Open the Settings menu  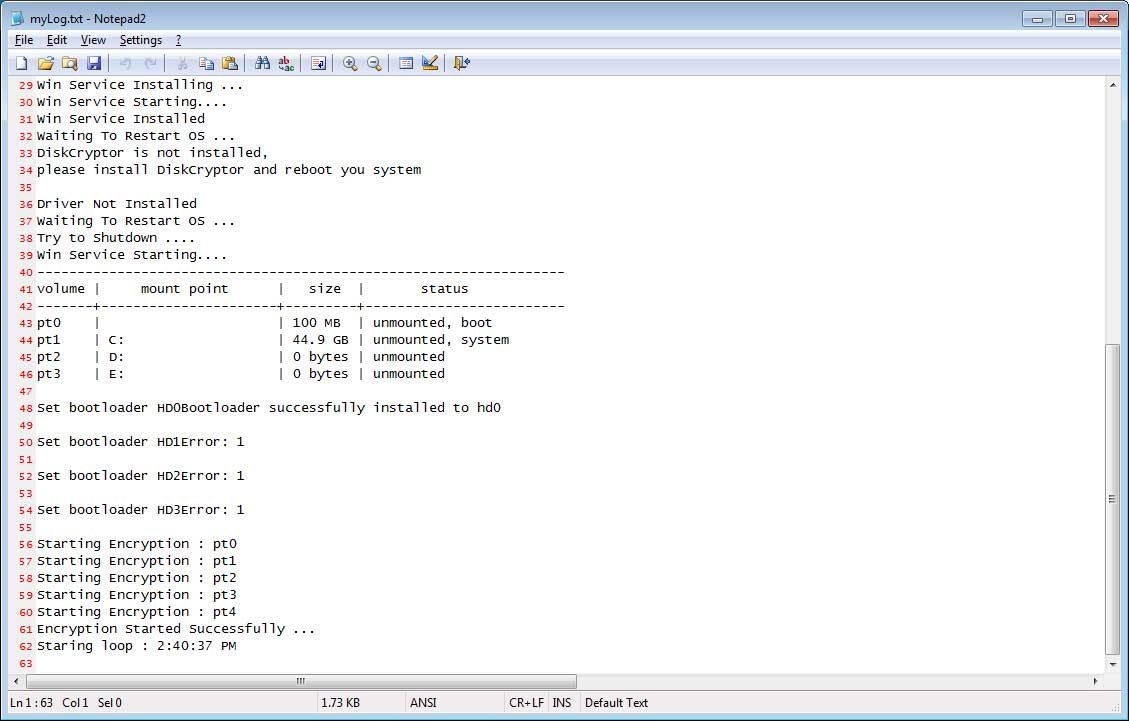140,40
